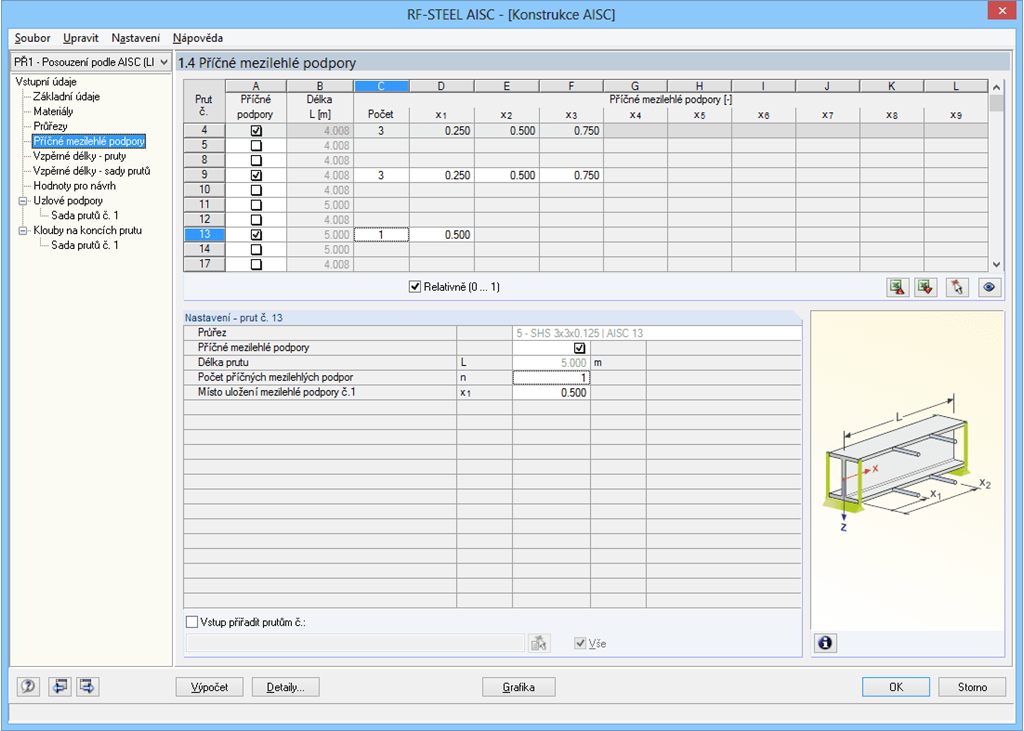Click the table scrollbar down arrow
The width and height of the screenshot is (1024, 731).
tap(996, 265)
